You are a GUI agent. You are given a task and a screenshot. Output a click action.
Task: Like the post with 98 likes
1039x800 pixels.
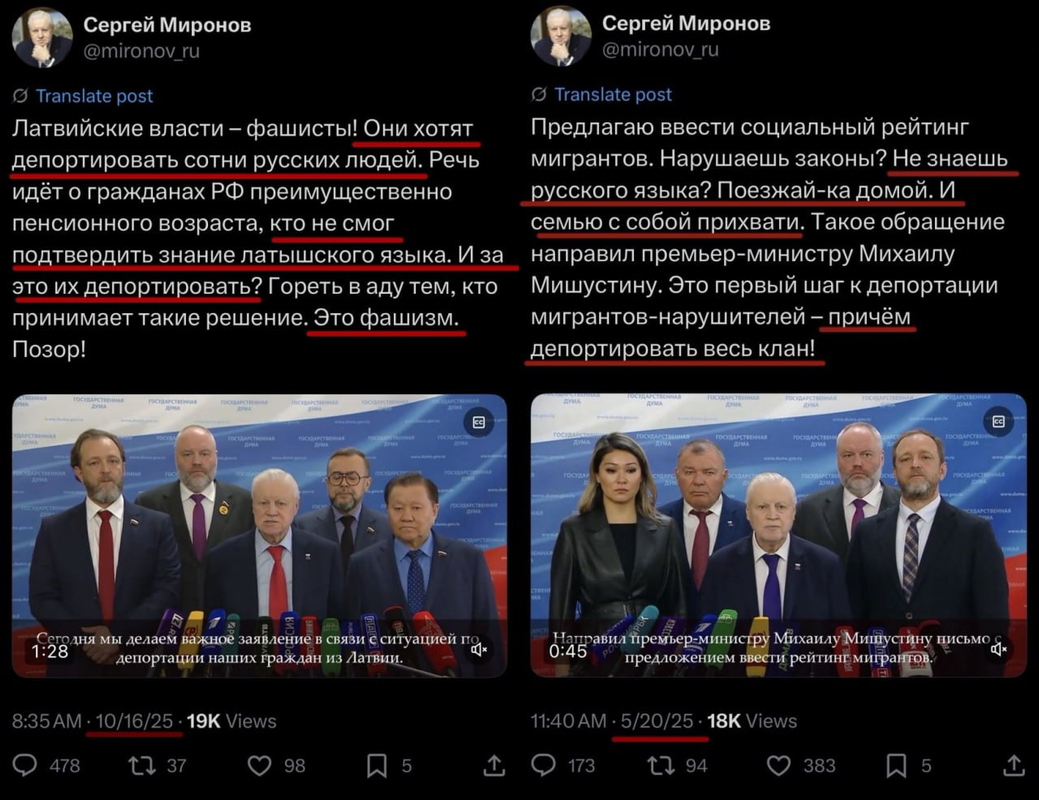point(259,766)
